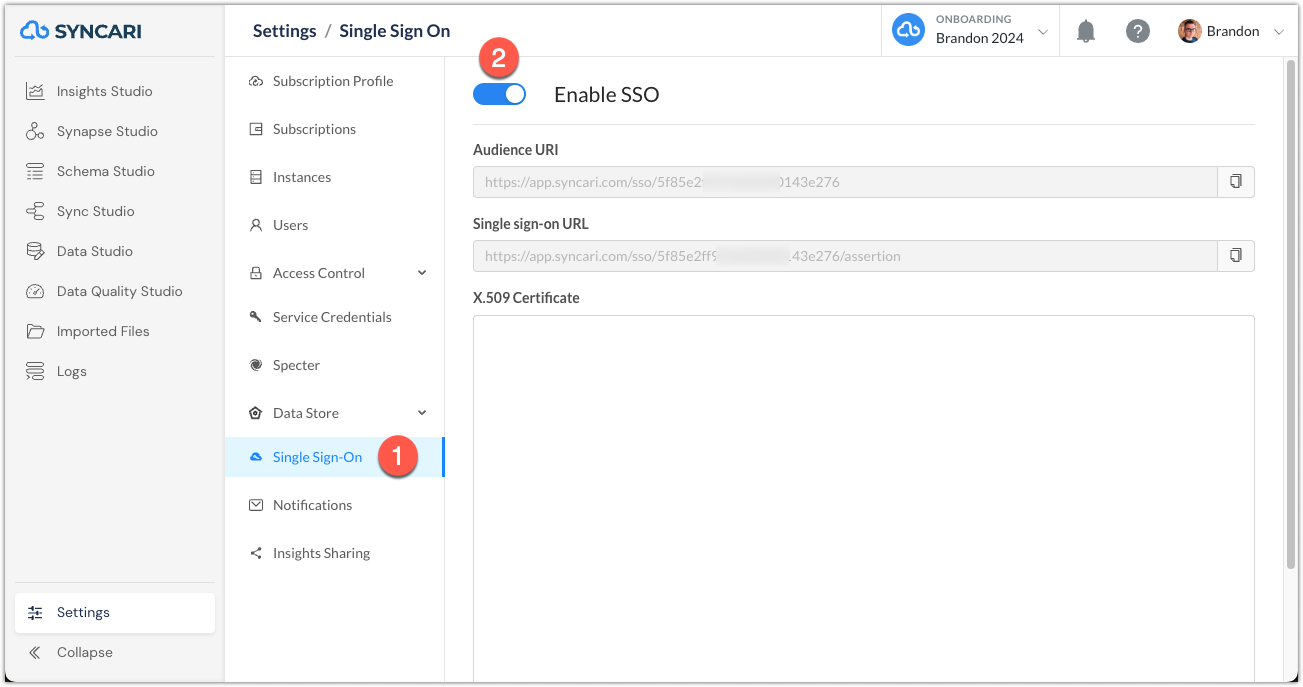Click the page vertical scrollbar

[1289, 315]
